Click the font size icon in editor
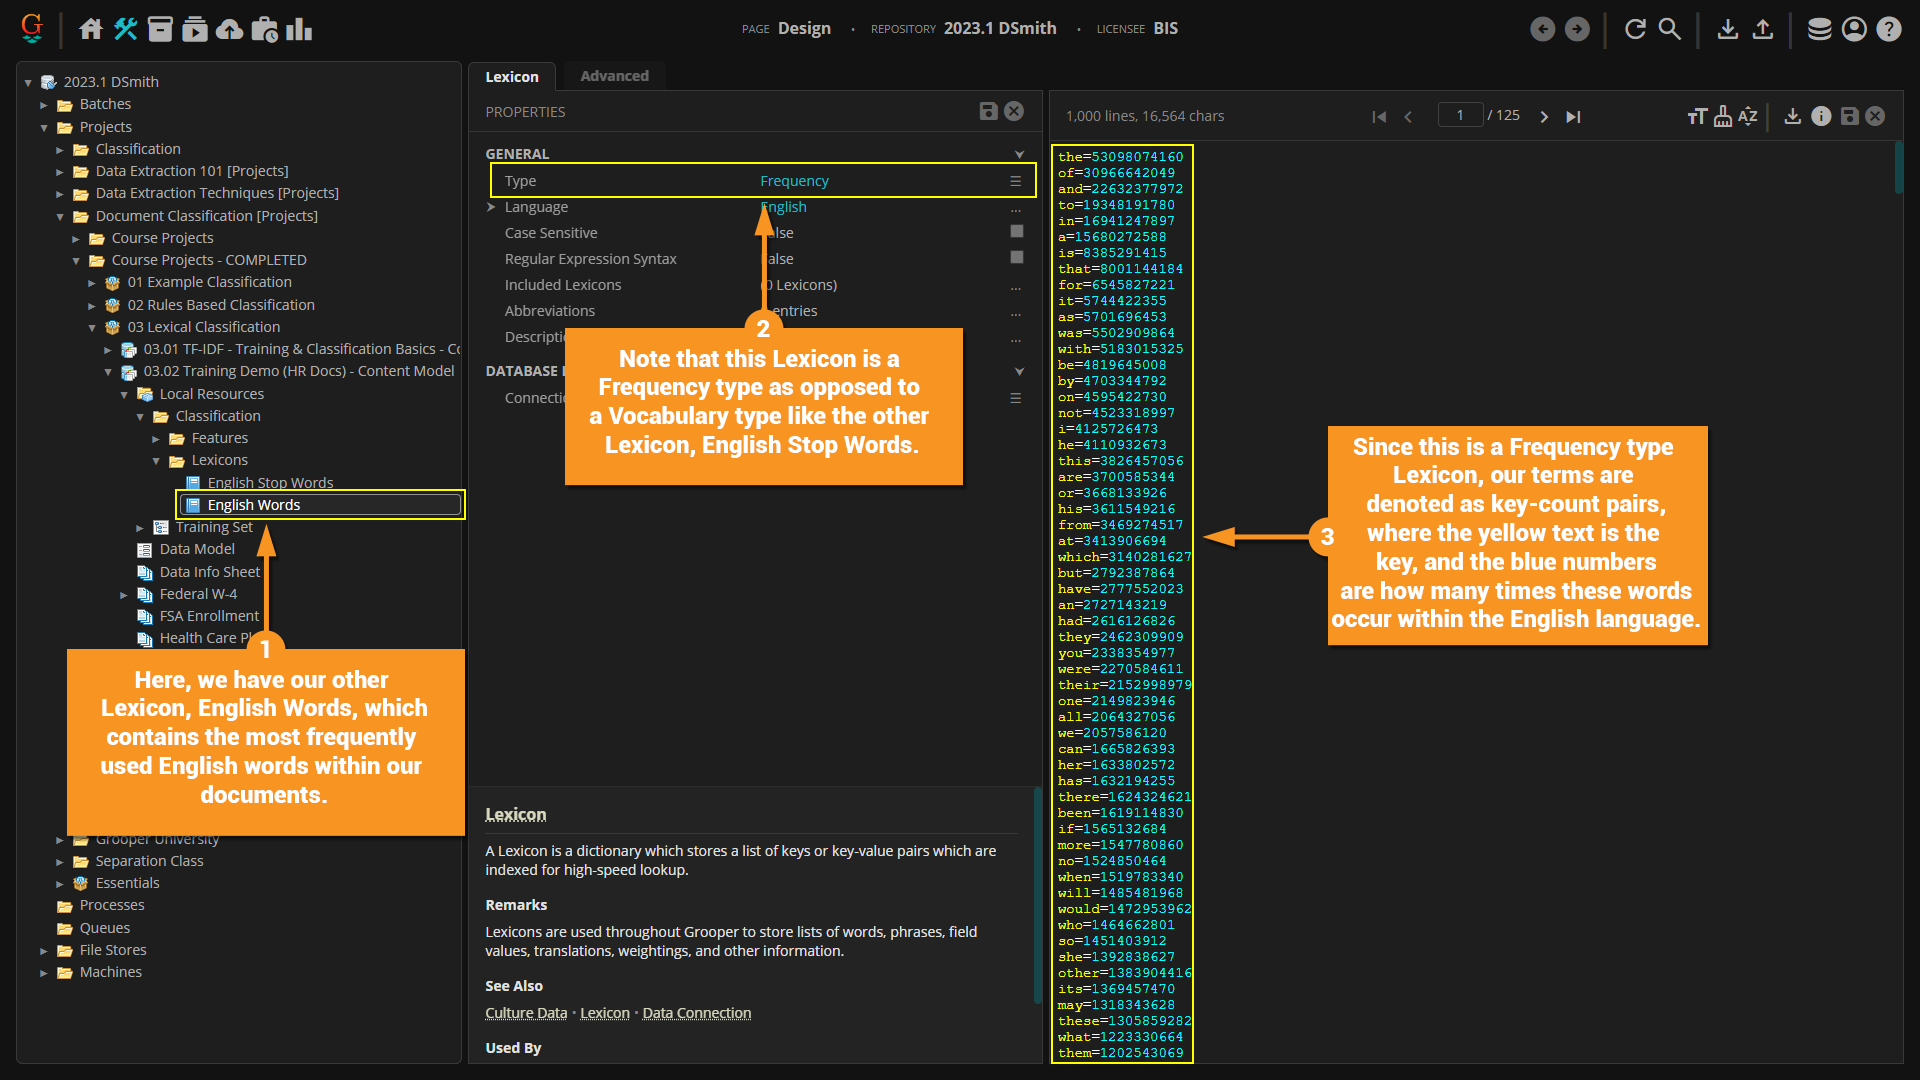Image resolution: width=1920 pixels, height=1080 pixels. [1697, 116]
